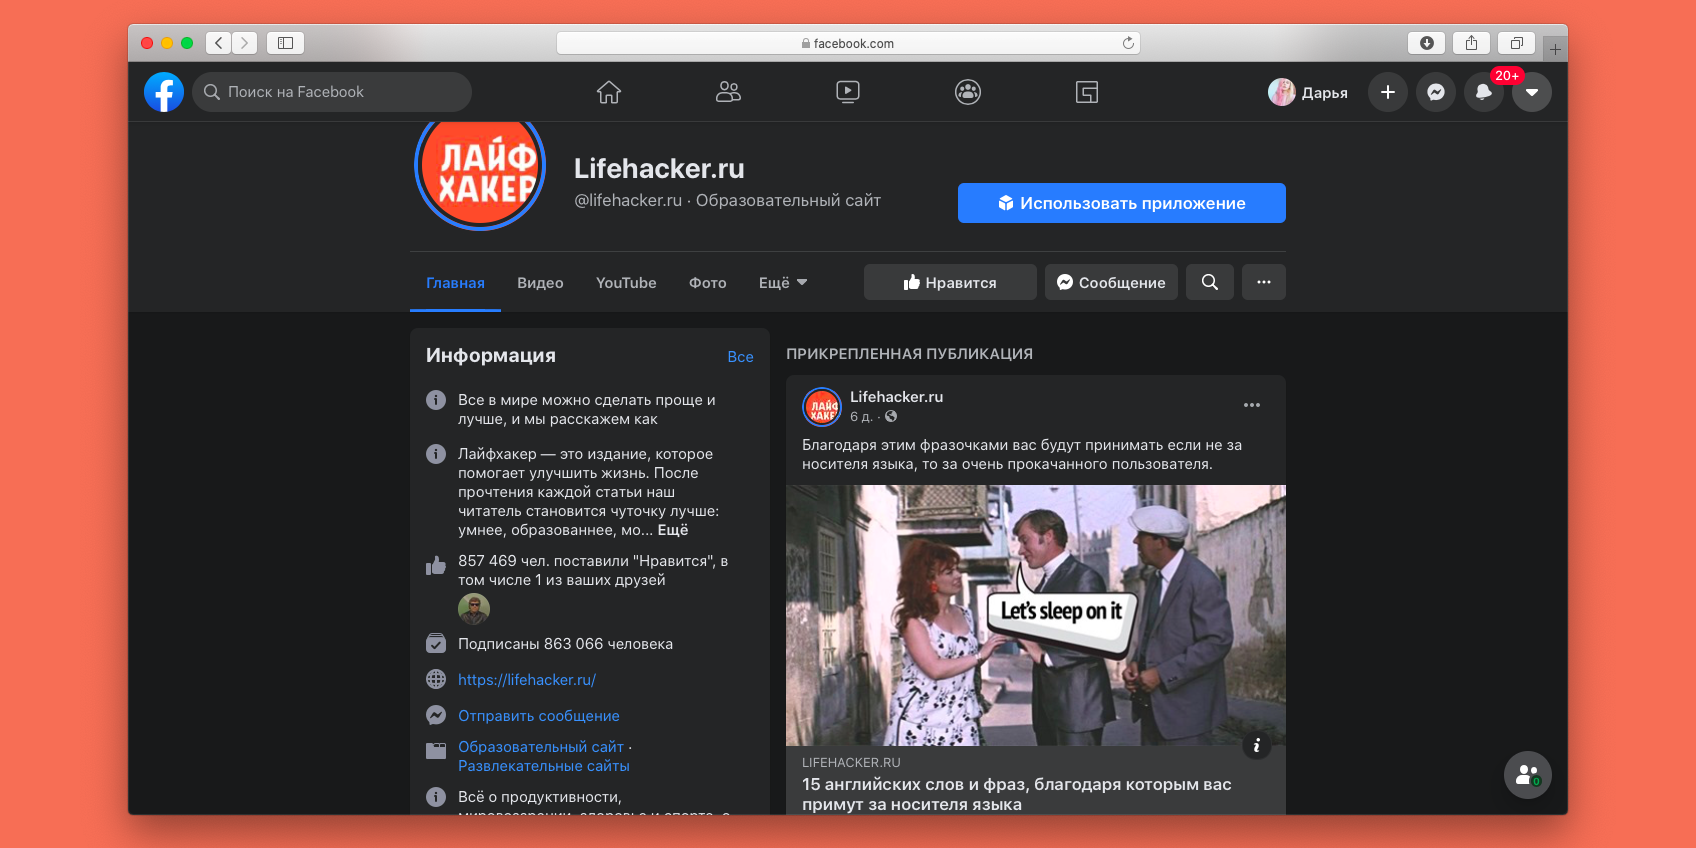Open the account dropdown arrow menu
This screenshot has height=848, width=1696.
(x=1531, y=92)
